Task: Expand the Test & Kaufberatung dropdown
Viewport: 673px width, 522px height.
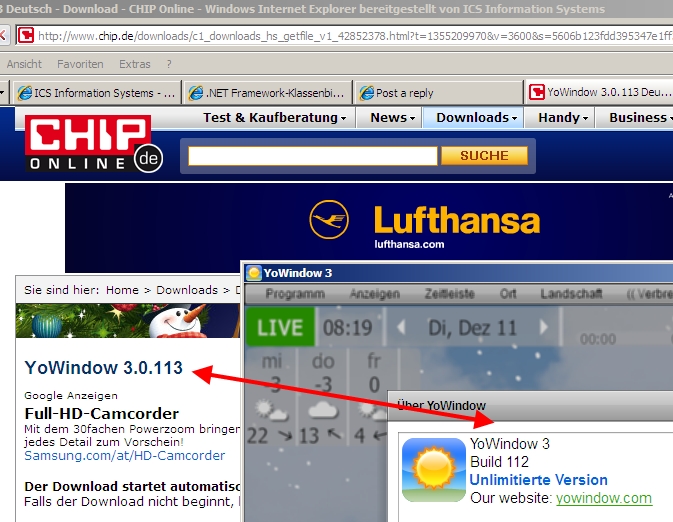Action: coord(275,117)
